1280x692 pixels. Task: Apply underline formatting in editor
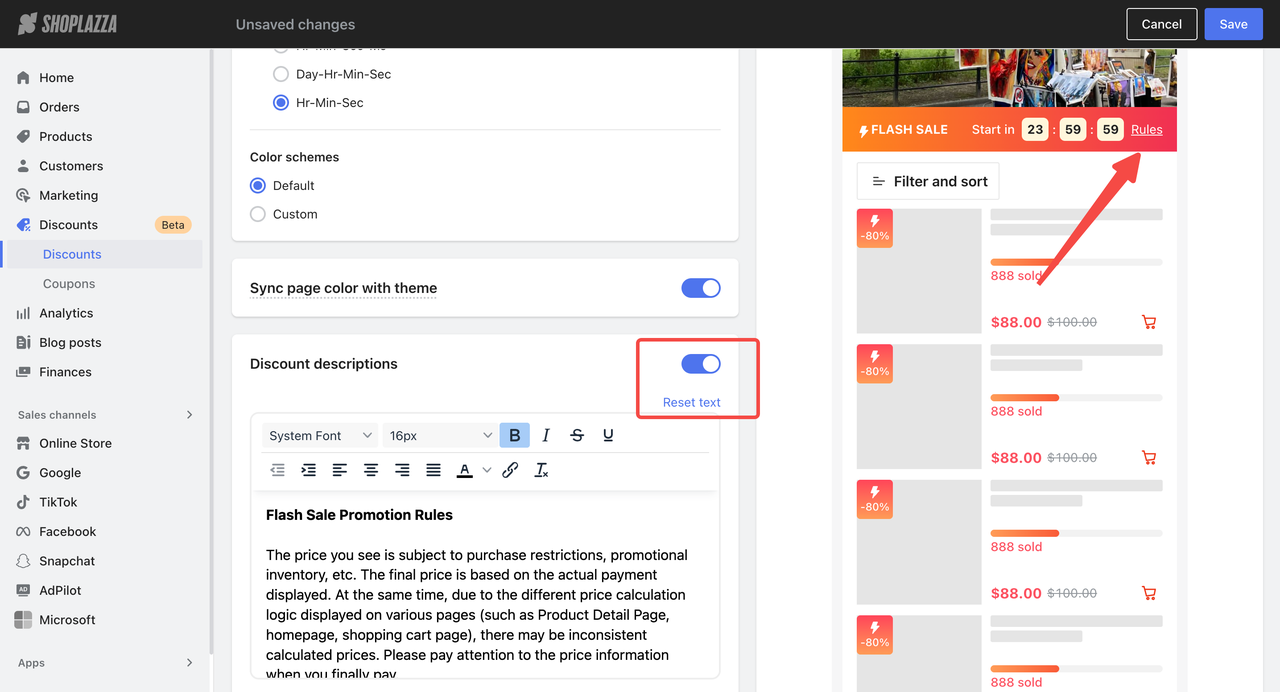[608, 435]
